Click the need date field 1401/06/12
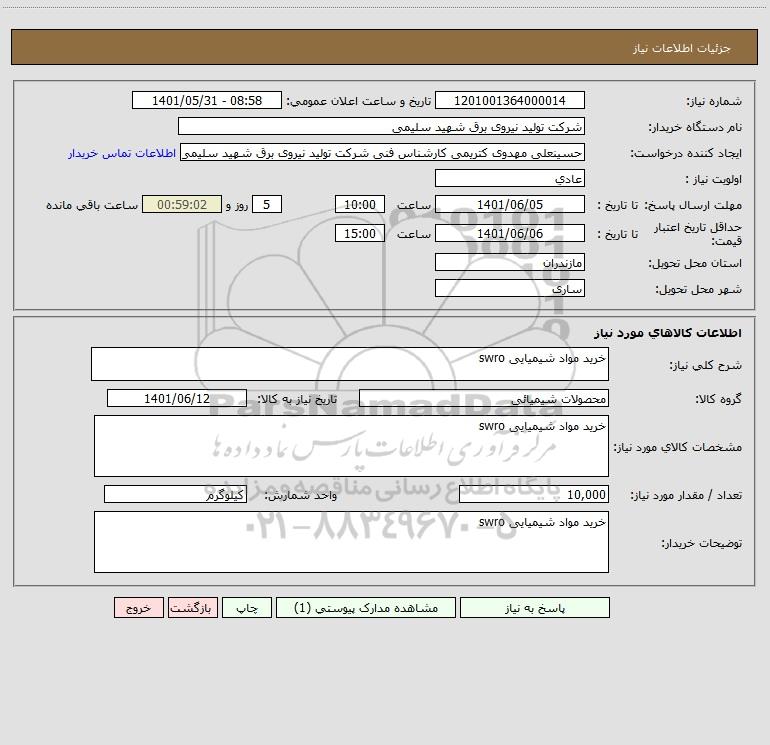 [x=177, y=398]
